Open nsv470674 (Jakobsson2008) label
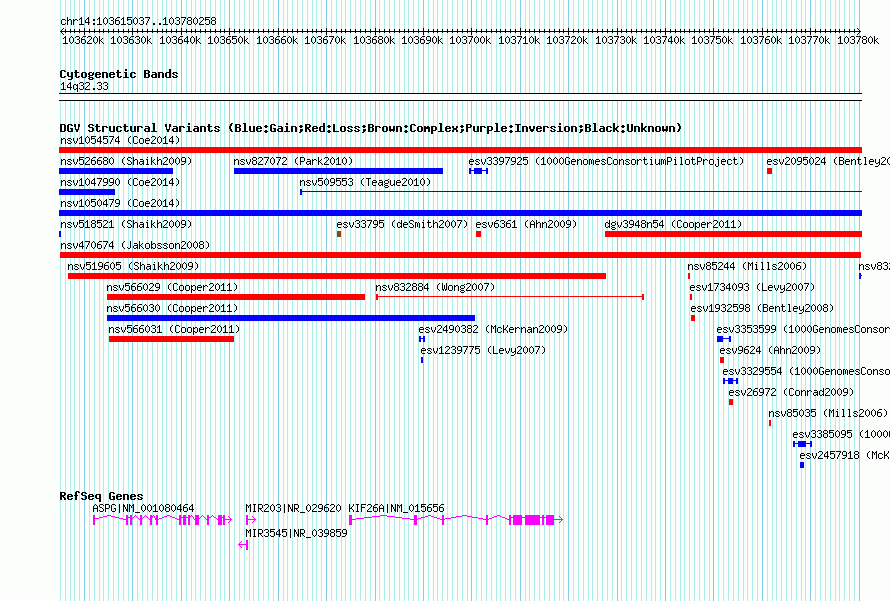This screenshot has height=601, width=890. tap(135, 245)
